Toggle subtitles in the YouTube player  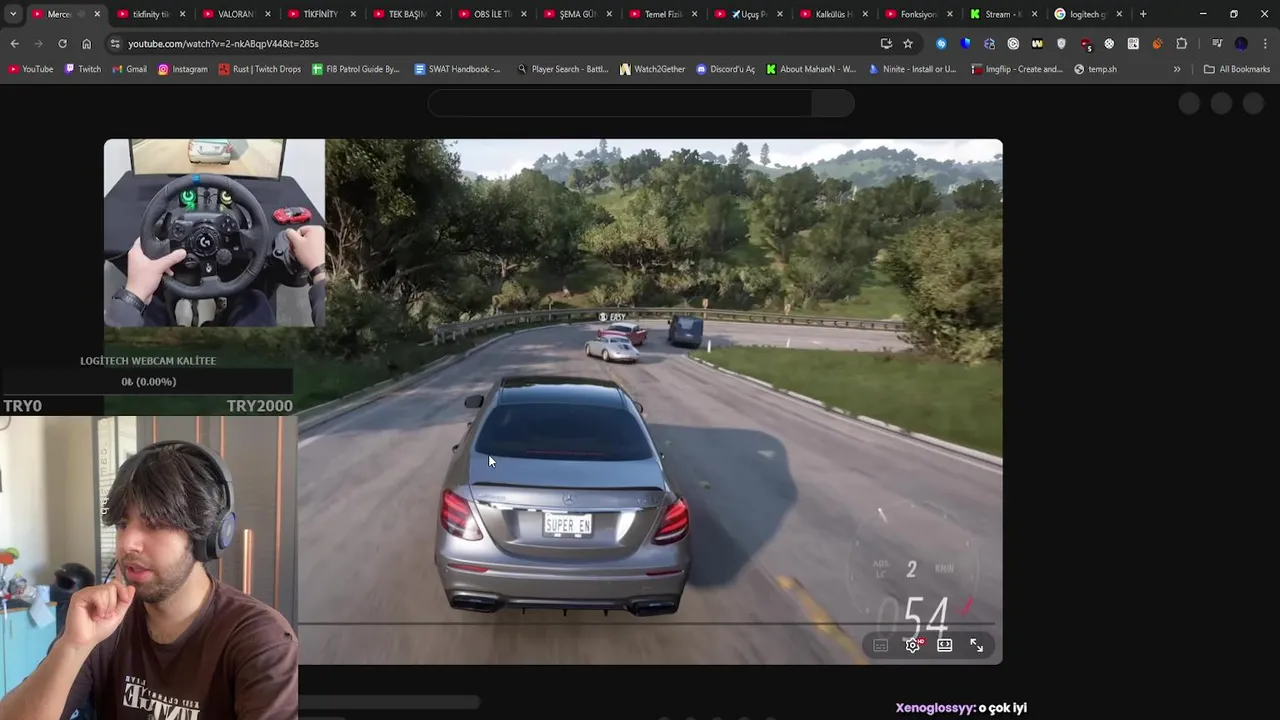[880, 645]
